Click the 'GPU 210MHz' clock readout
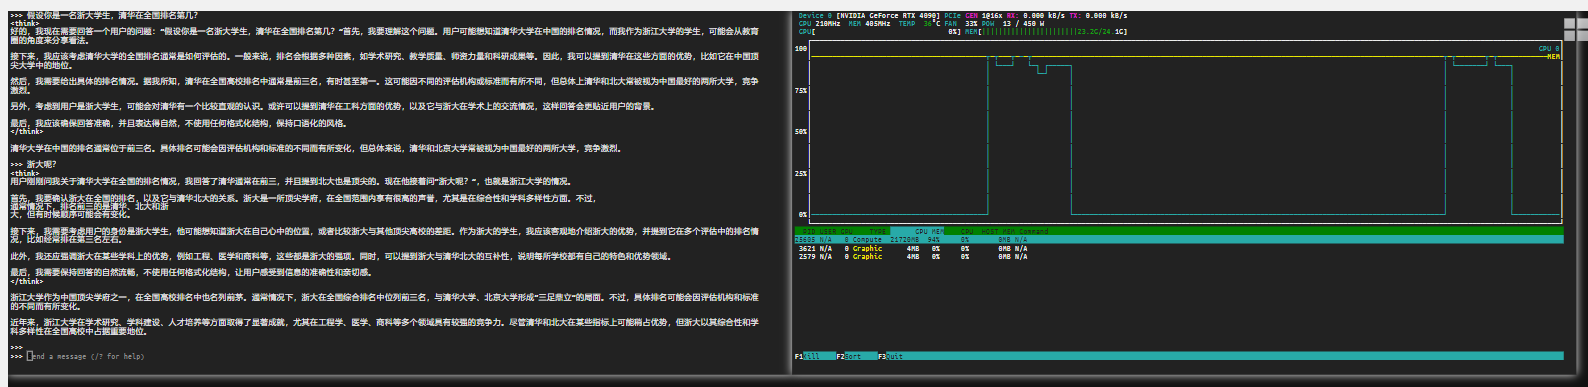The width and height of the screenshot is (1588, 387). (x=819, y=23)
